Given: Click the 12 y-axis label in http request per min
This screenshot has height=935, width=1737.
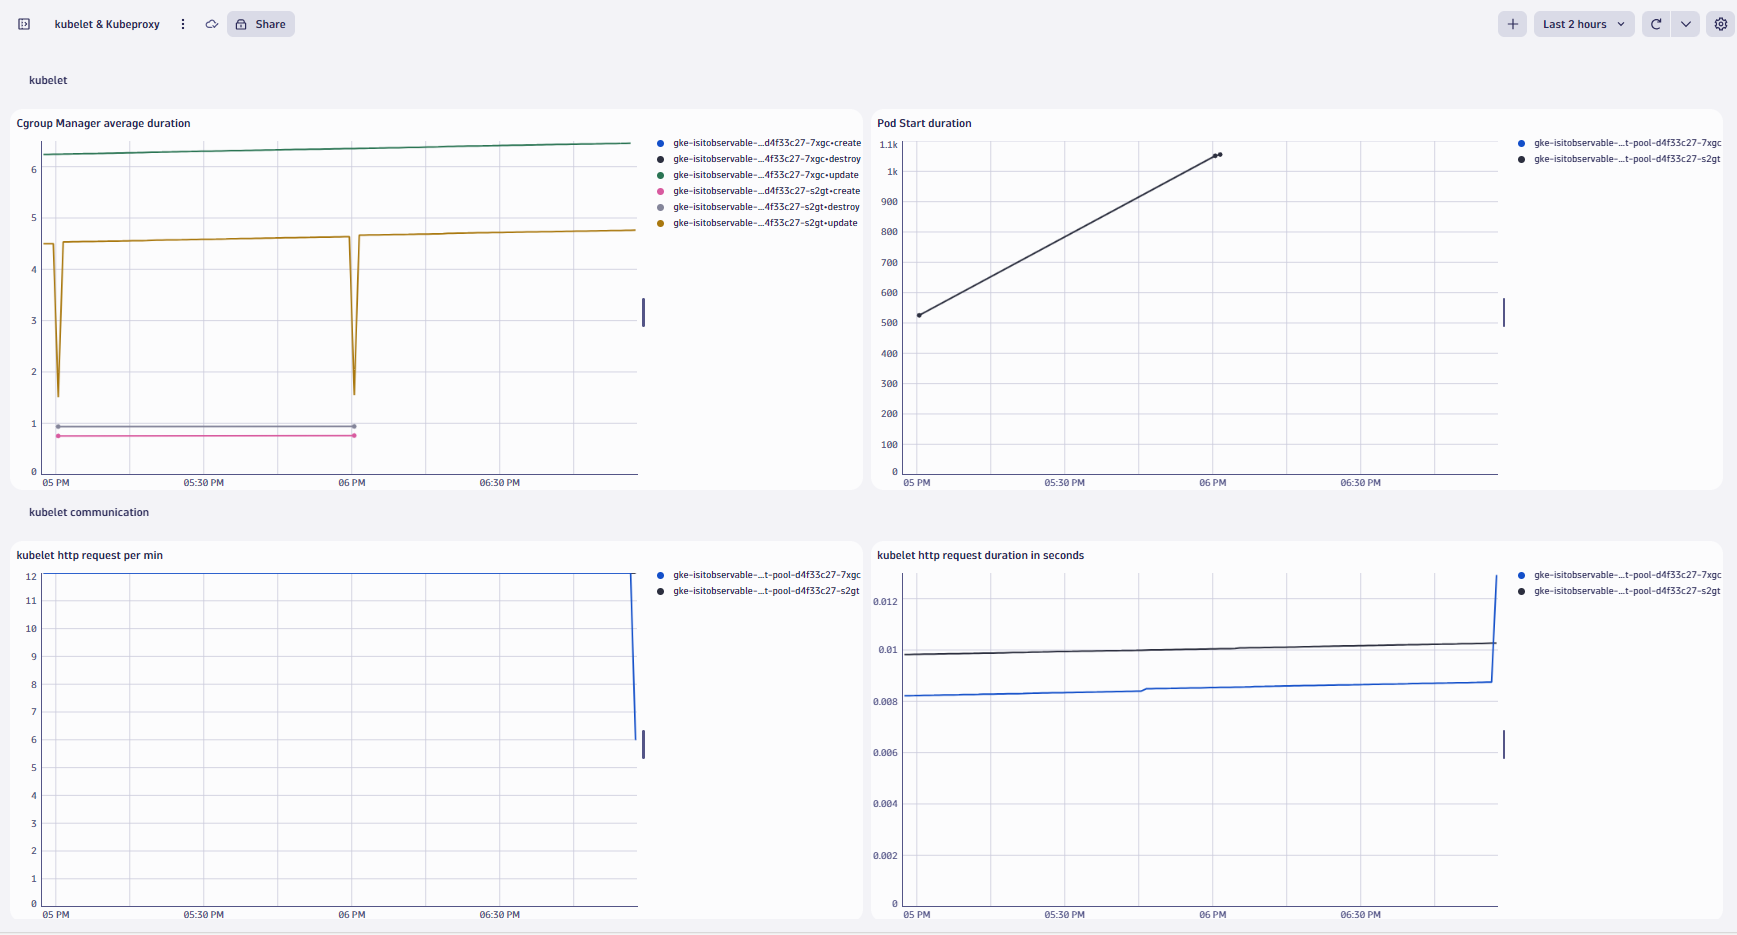Looking at the screenshot, I should click(31, 577).
